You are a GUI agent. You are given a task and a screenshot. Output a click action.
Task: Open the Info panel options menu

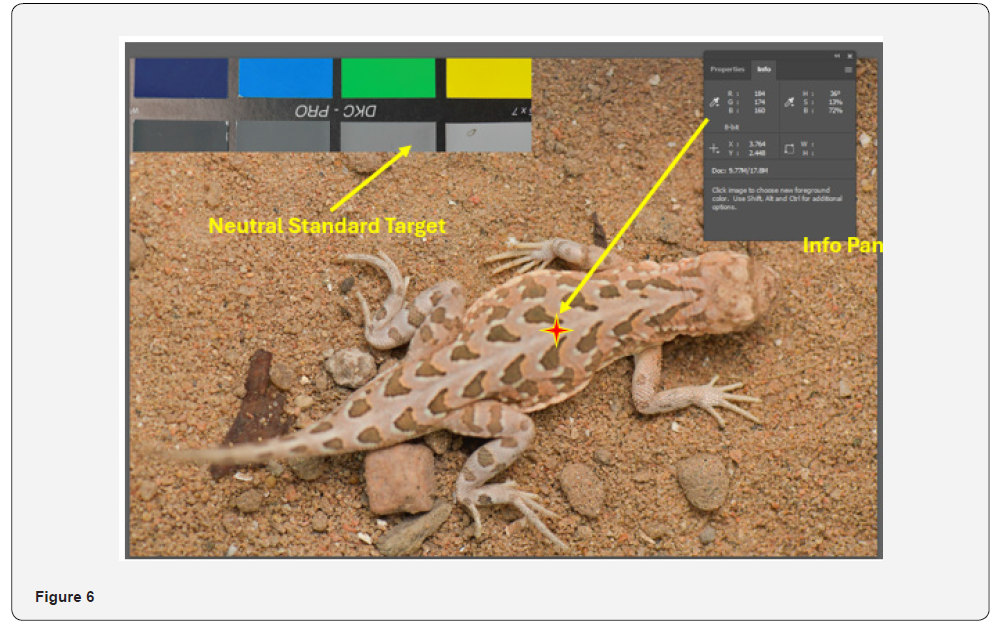point(848,70)
